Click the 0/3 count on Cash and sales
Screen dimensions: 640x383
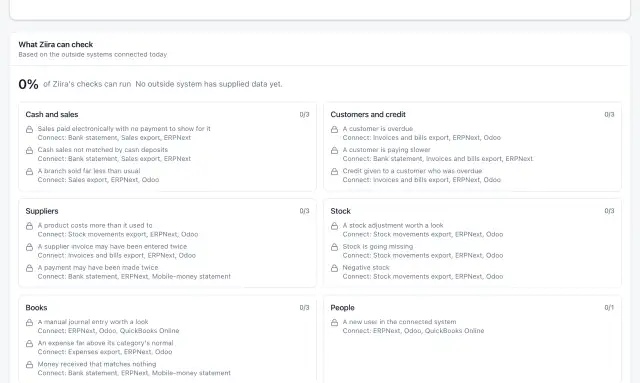click(304, 115)
